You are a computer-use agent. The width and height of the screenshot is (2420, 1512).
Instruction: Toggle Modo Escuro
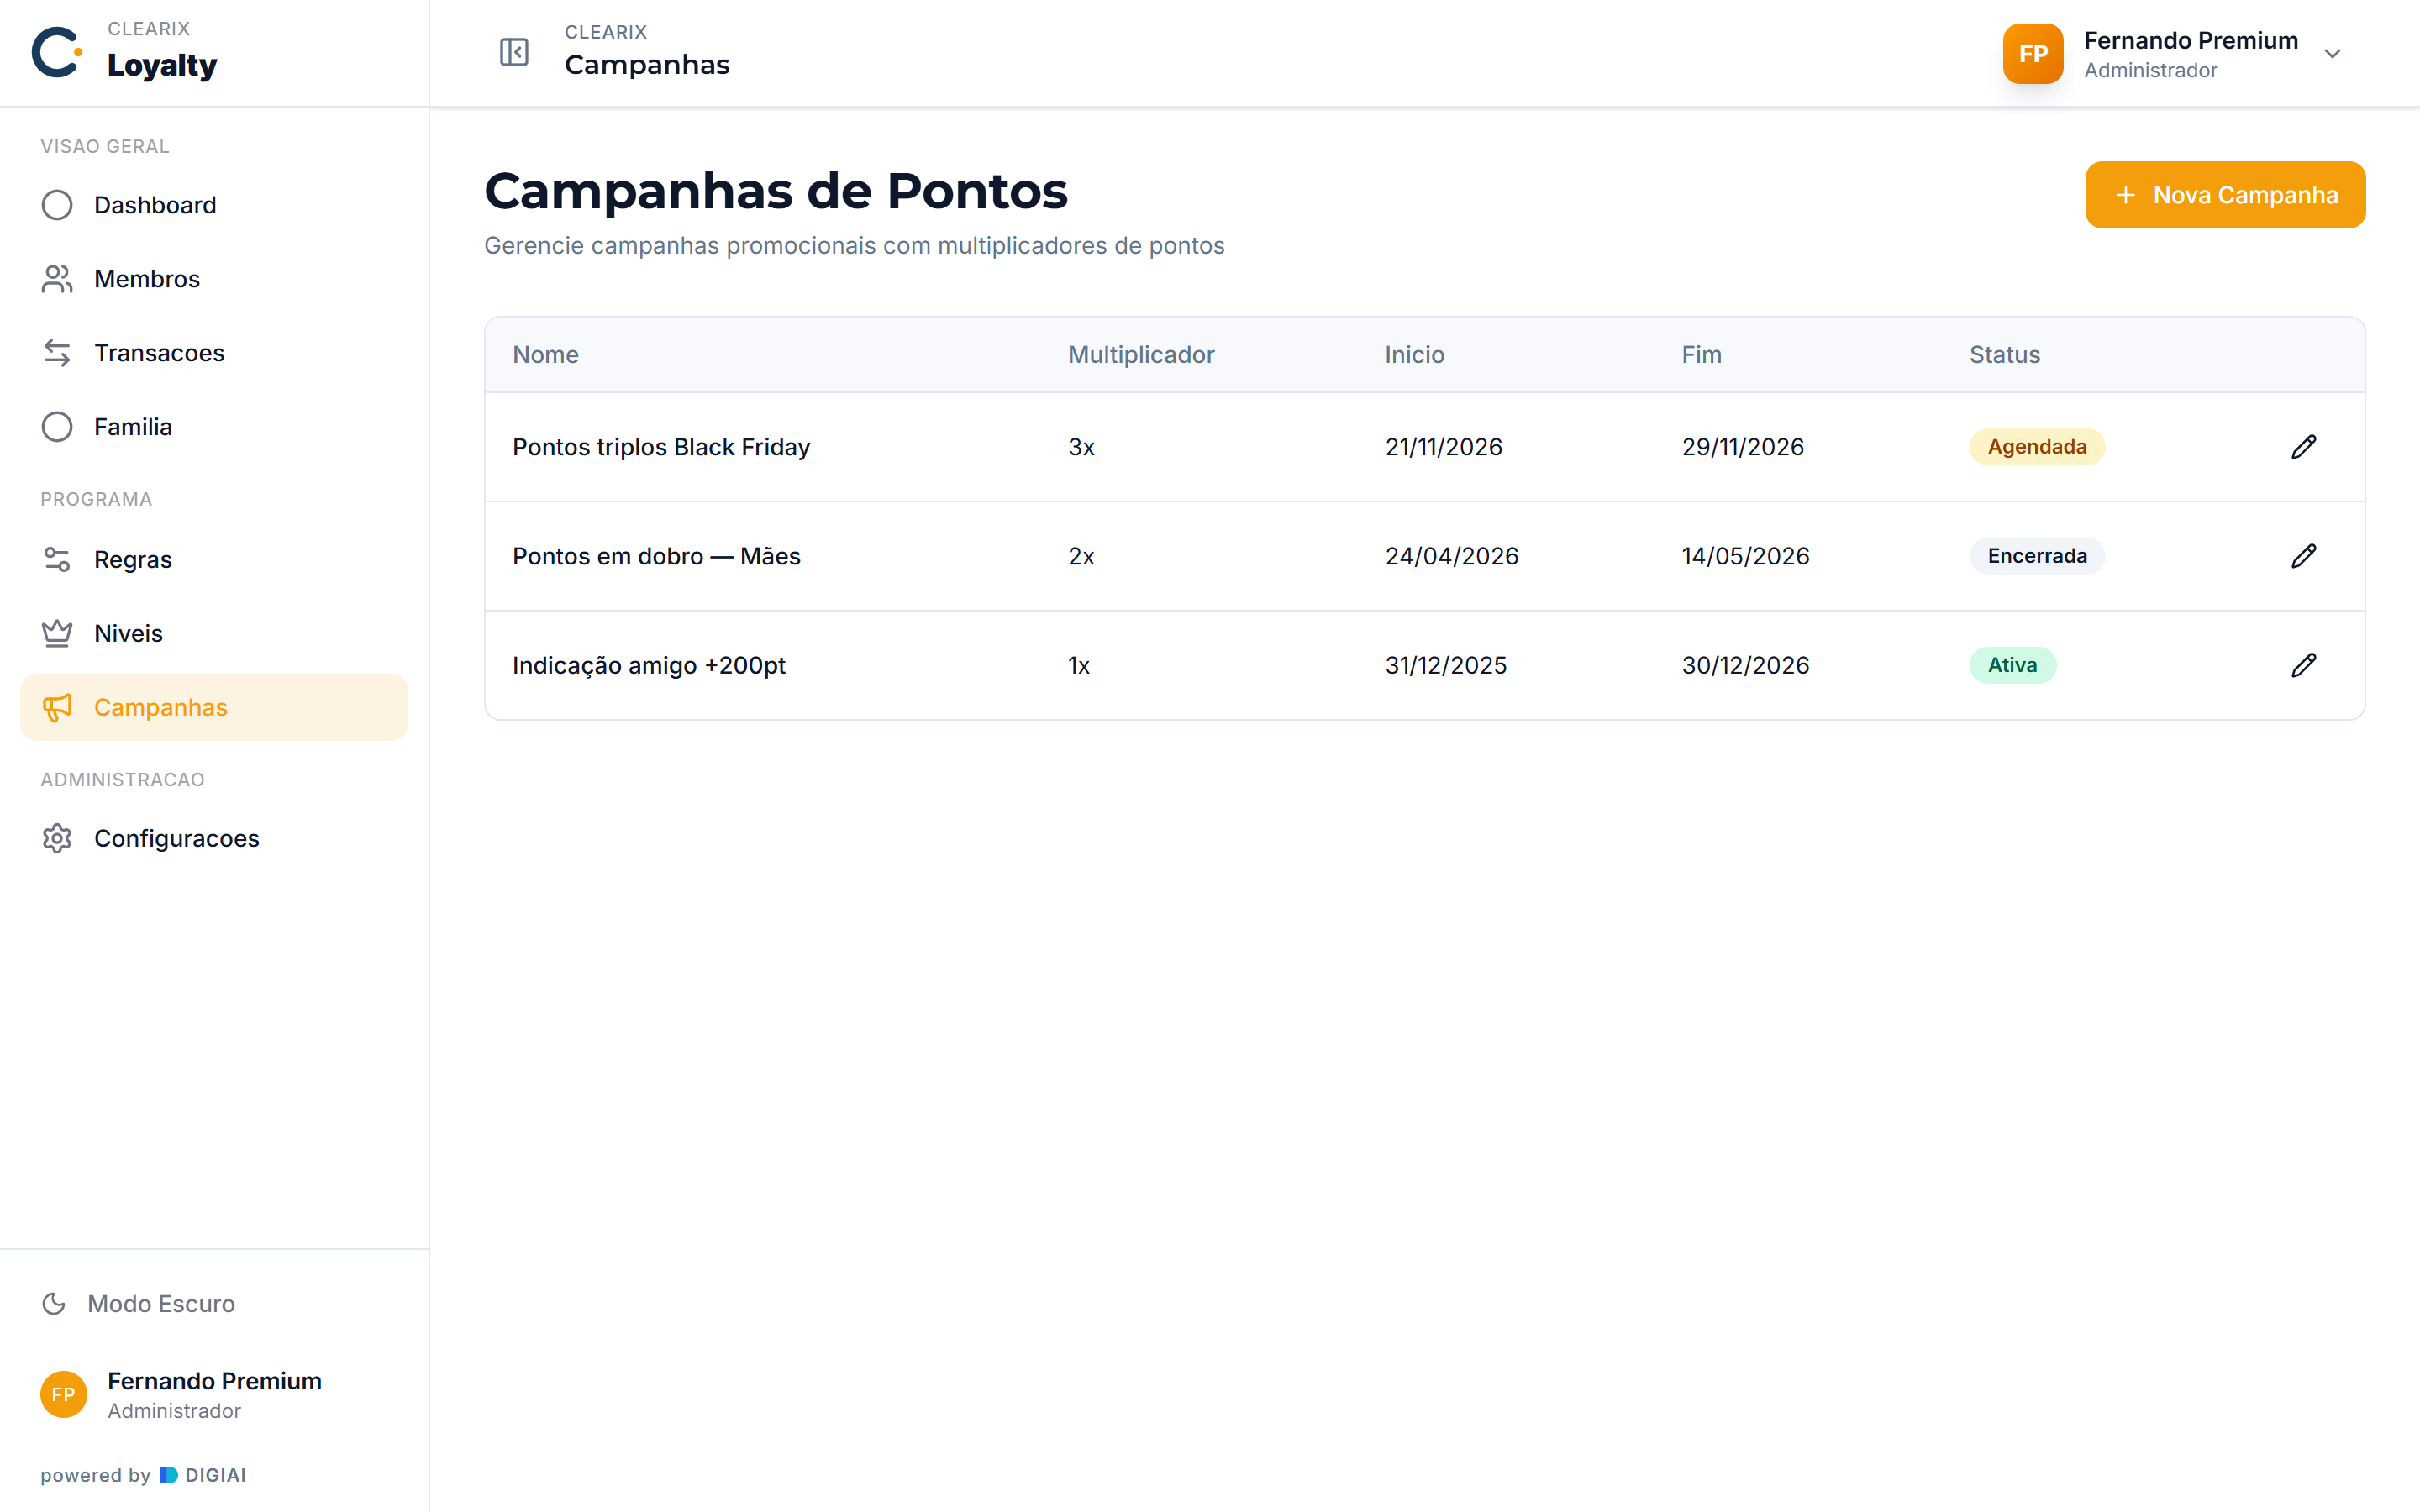click(138, 1303)
